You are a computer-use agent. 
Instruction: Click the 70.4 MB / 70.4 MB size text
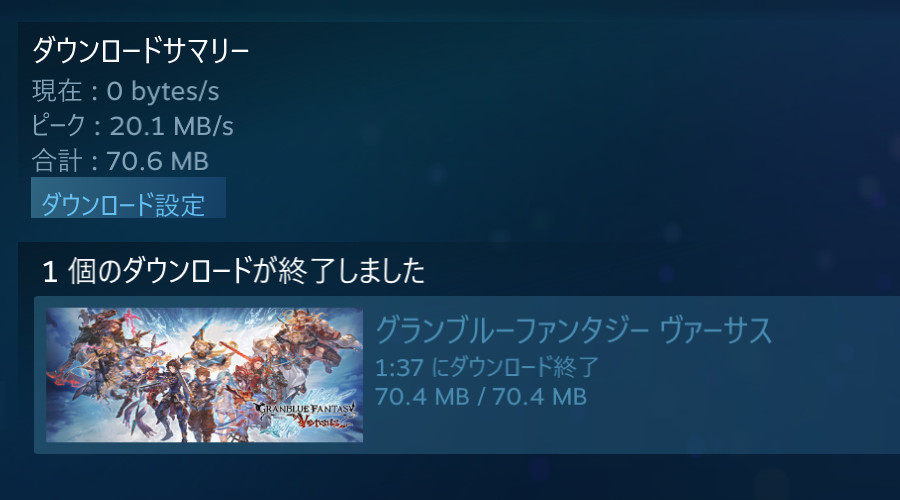click(x=481, y=397)
